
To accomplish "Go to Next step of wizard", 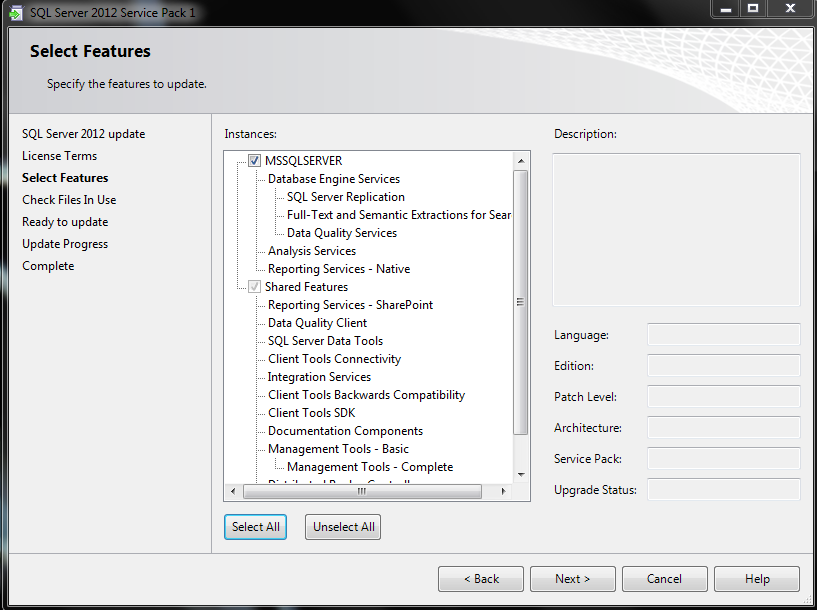I will point(572,579).
